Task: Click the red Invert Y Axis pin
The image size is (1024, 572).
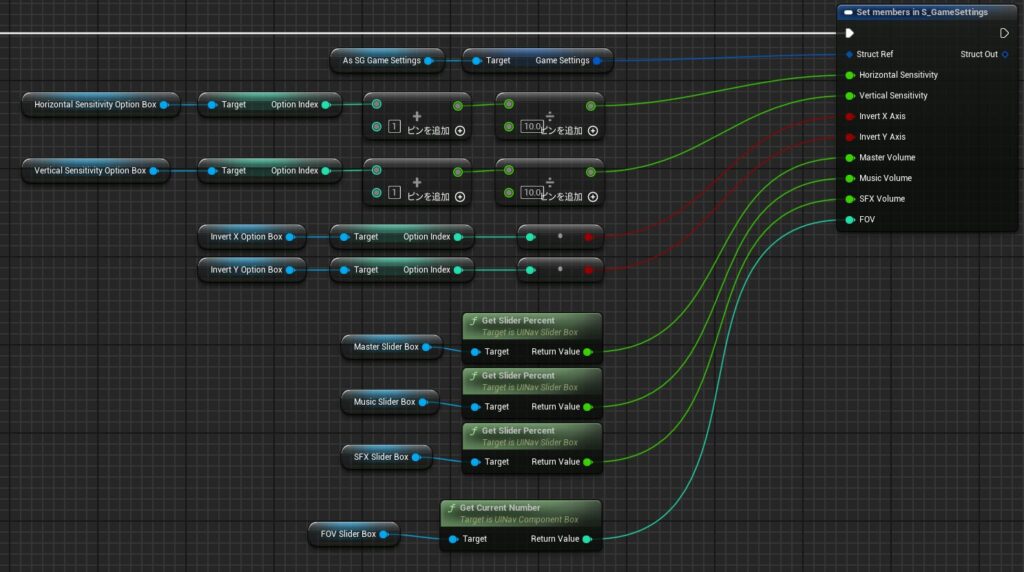Action: point(850,137)
